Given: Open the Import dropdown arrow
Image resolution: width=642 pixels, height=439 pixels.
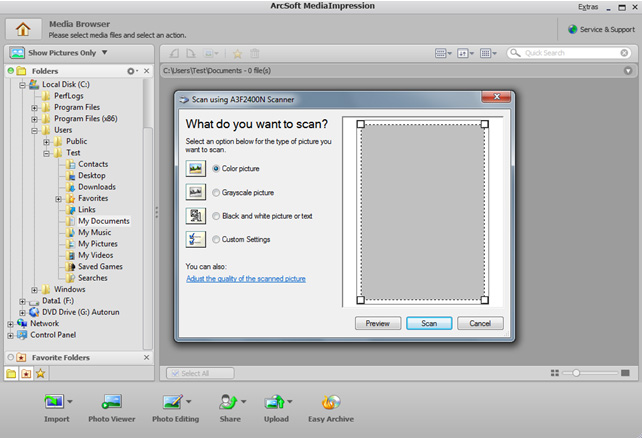Looking at the screenshot, I should (70, 401).
